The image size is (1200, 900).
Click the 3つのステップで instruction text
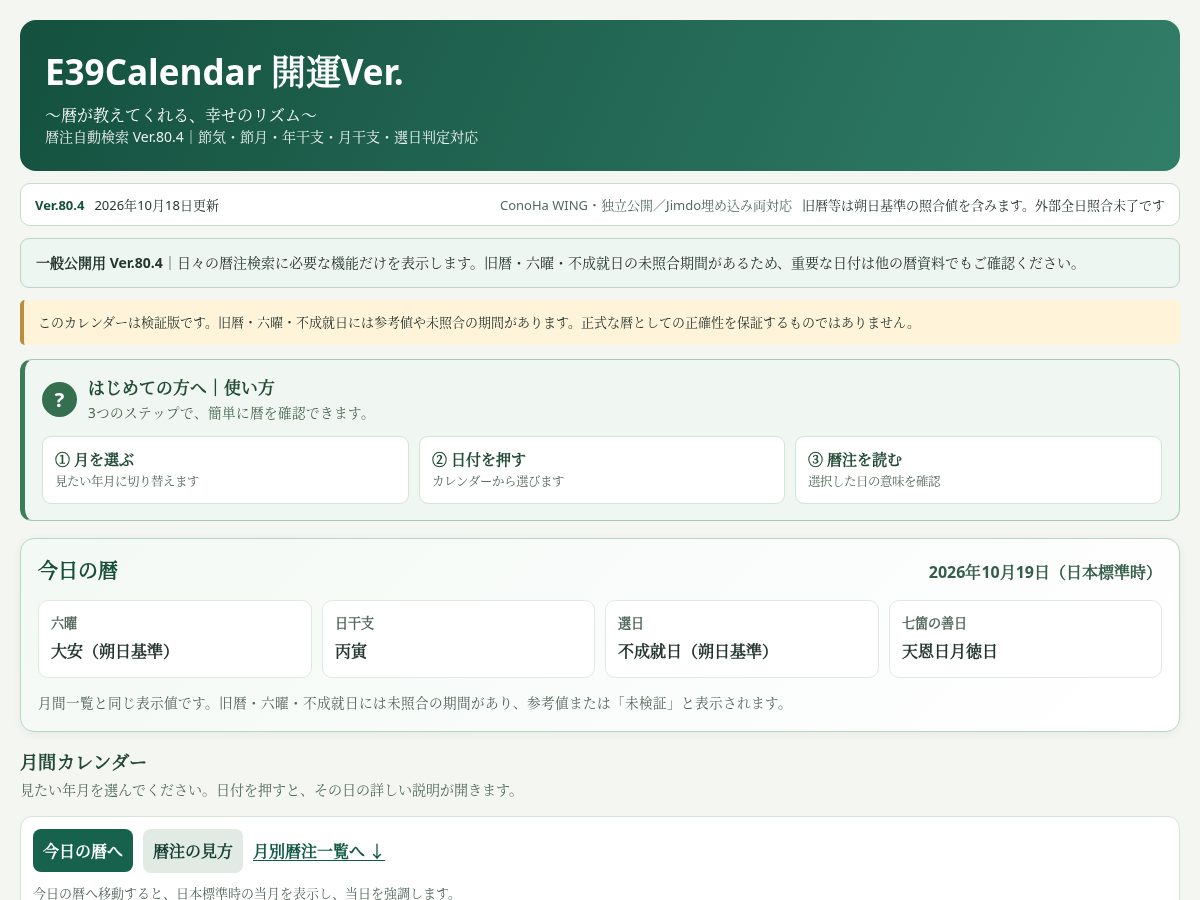pos(229,413)
